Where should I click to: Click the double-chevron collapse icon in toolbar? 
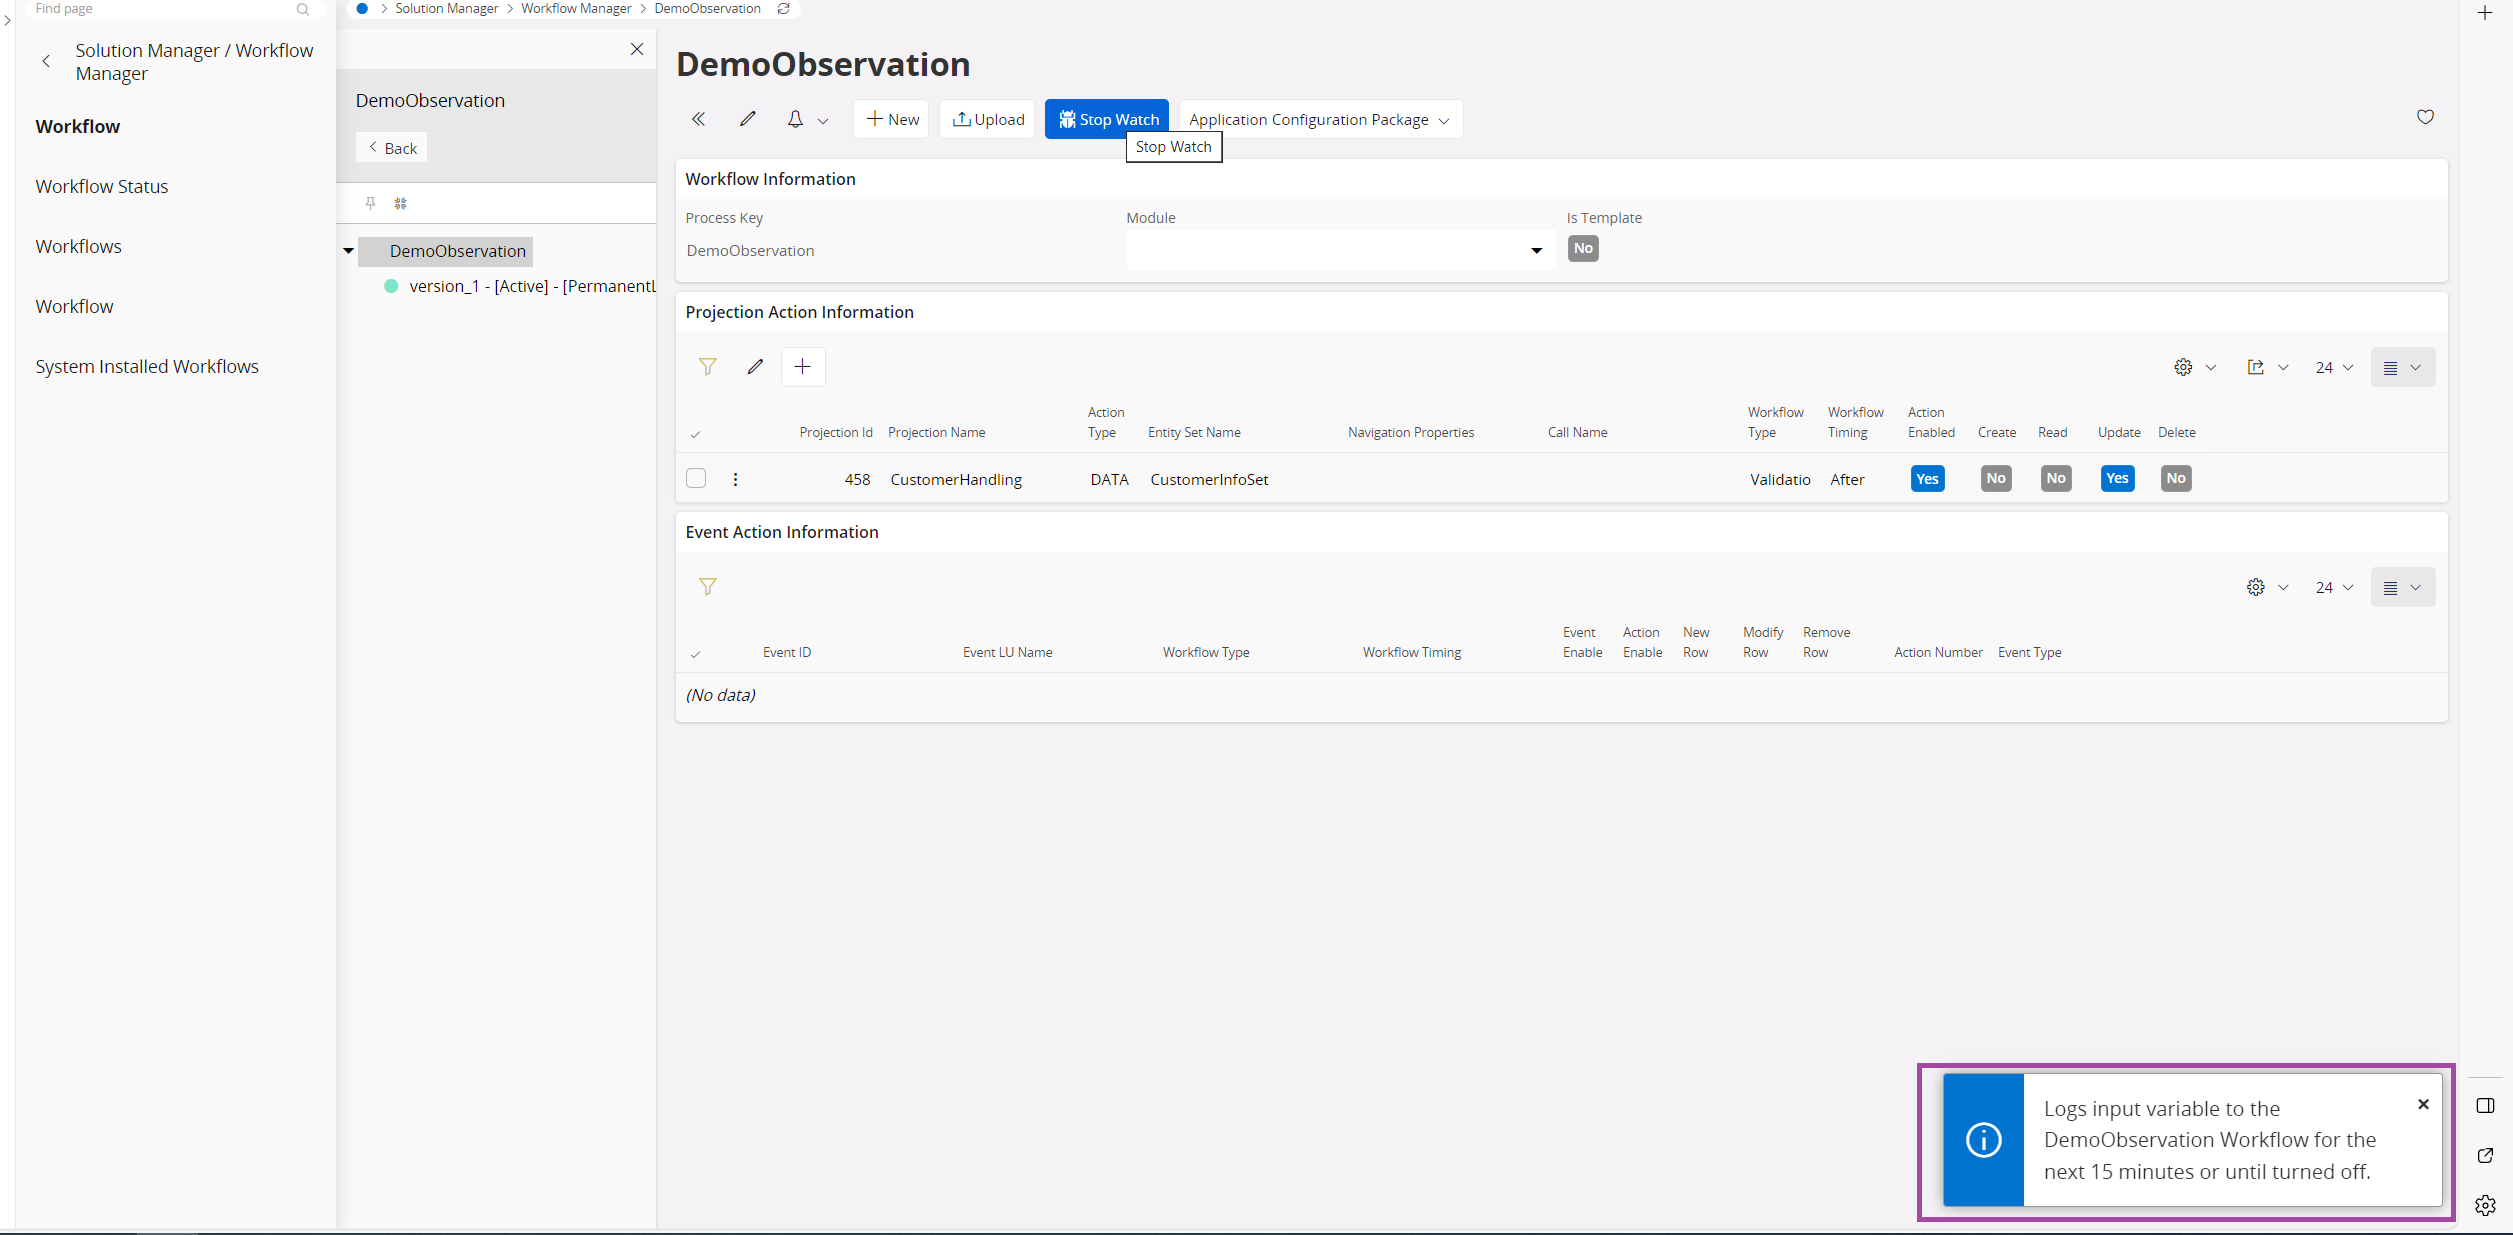698,119
